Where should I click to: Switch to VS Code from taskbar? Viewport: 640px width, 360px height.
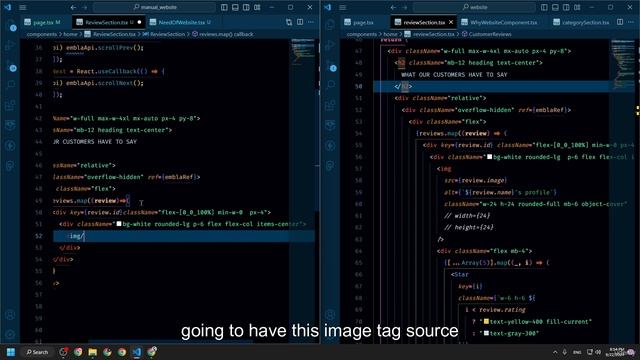(137, 352)
